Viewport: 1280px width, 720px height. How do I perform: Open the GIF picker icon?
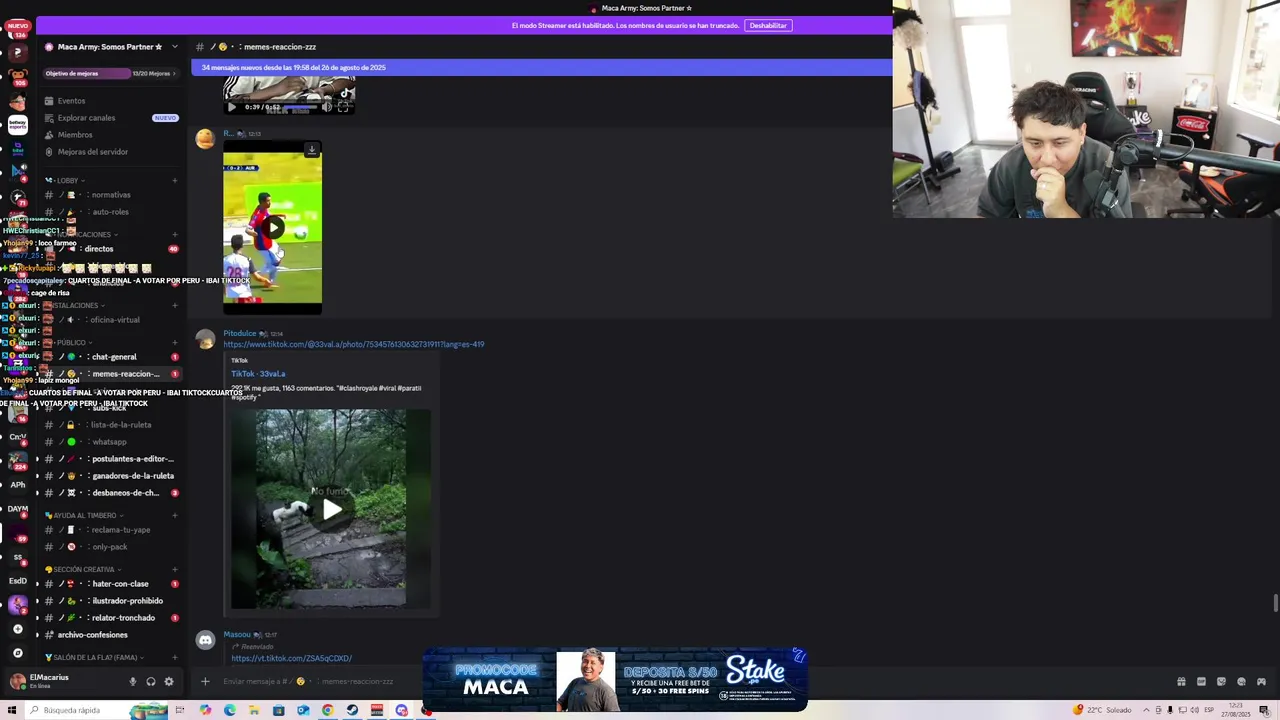click(1201, 682)
